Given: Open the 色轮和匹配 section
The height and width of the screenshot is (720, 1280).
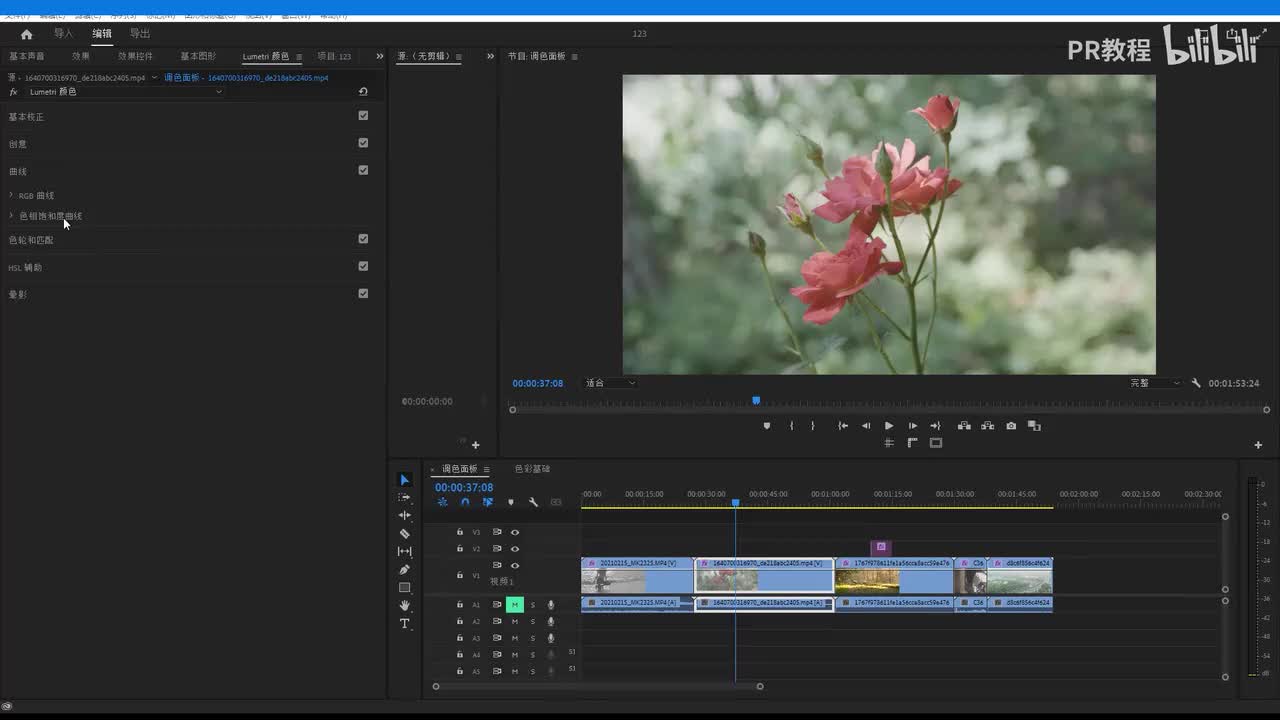Looking at the screenshot, I should click(31, 240).
